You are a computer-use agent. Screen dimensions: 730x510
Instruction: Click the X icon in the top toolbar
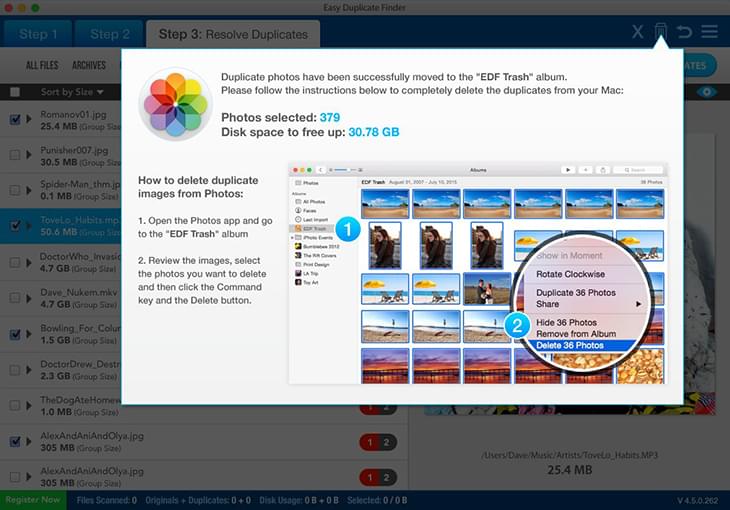point(637,32)
